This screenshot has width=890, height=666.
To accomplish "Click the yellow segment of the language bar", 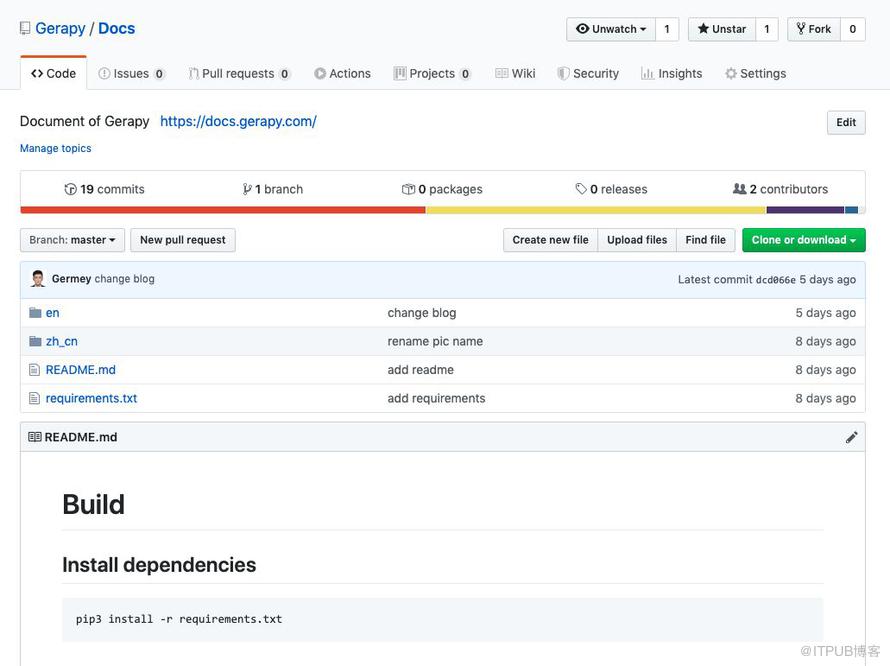I will (596, 210).
